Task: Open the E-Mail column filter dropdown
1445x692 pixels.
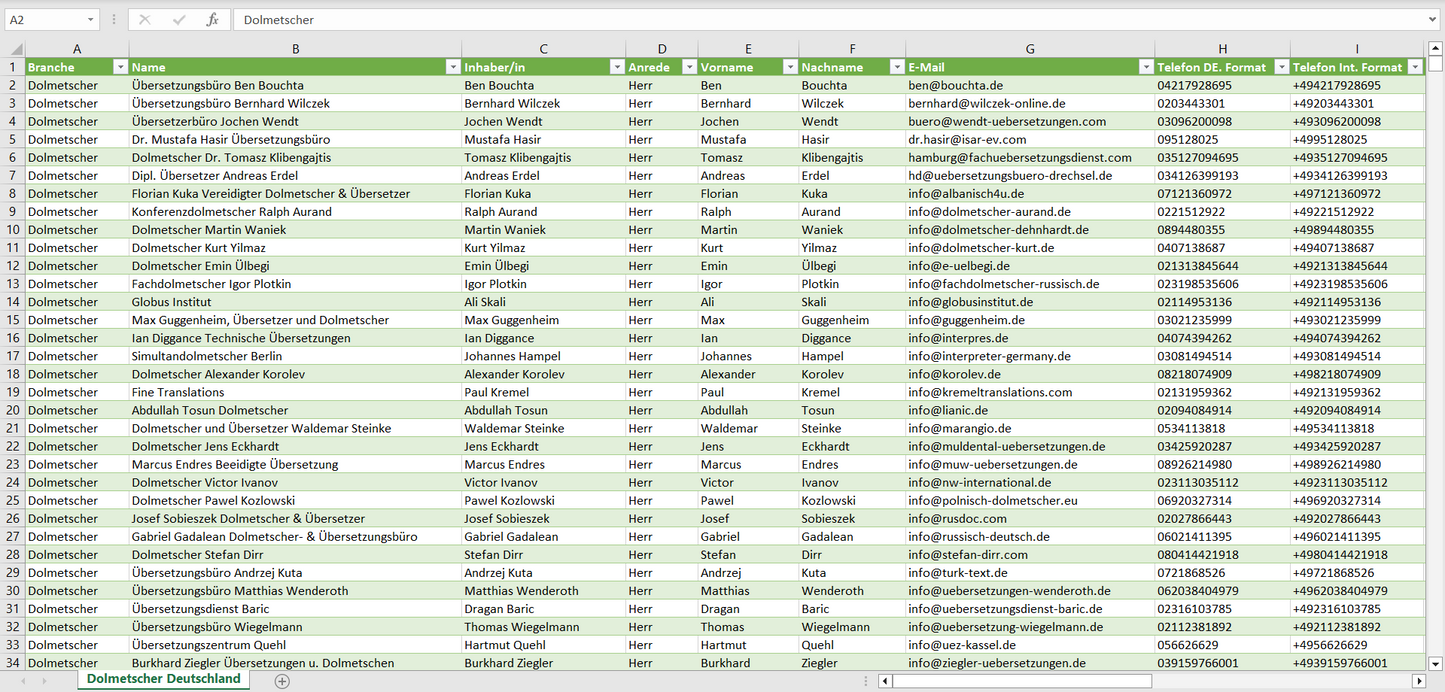Action: (1145, 67)
